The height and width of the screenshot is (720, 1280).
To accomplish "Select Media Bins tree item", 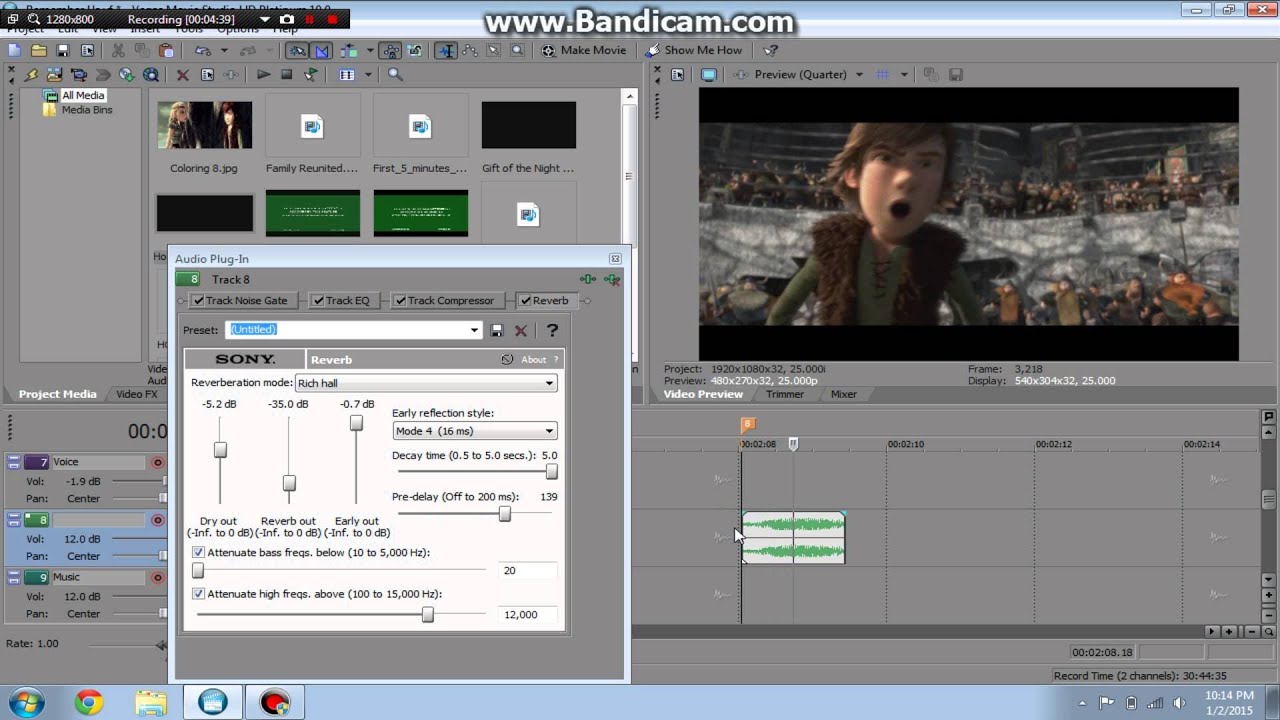I will point(87,110).
